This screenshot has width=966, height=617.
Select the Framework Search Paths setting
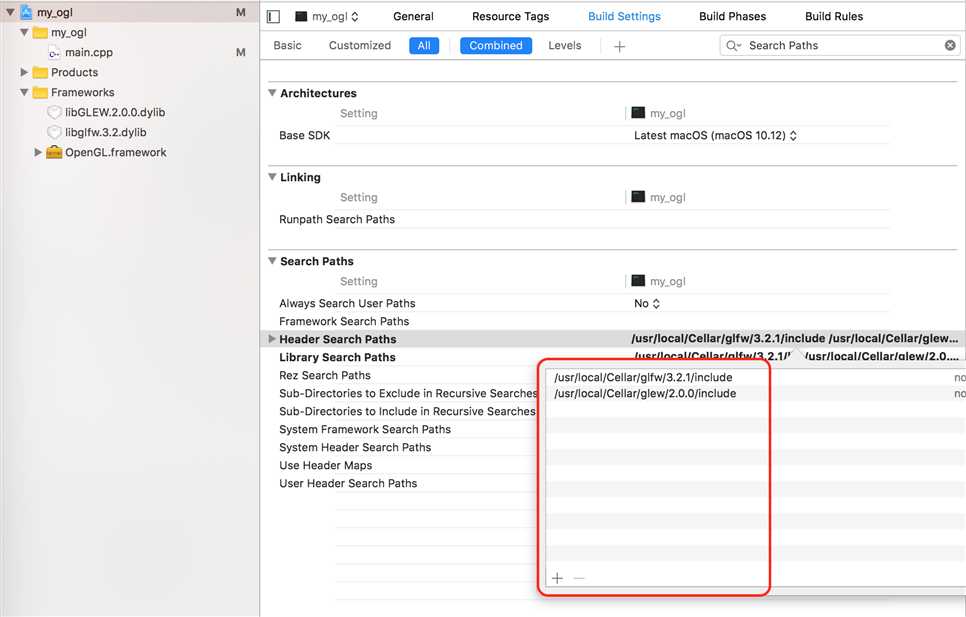[x=344, y=321]
